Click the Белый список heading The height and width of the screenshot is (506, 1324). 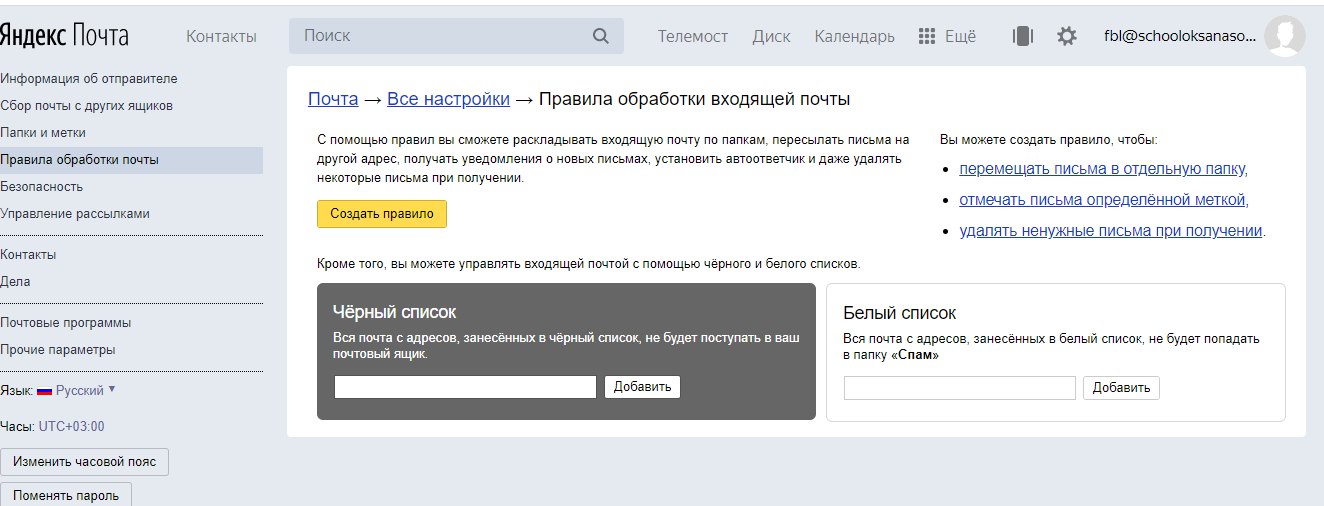pos(900,313)
